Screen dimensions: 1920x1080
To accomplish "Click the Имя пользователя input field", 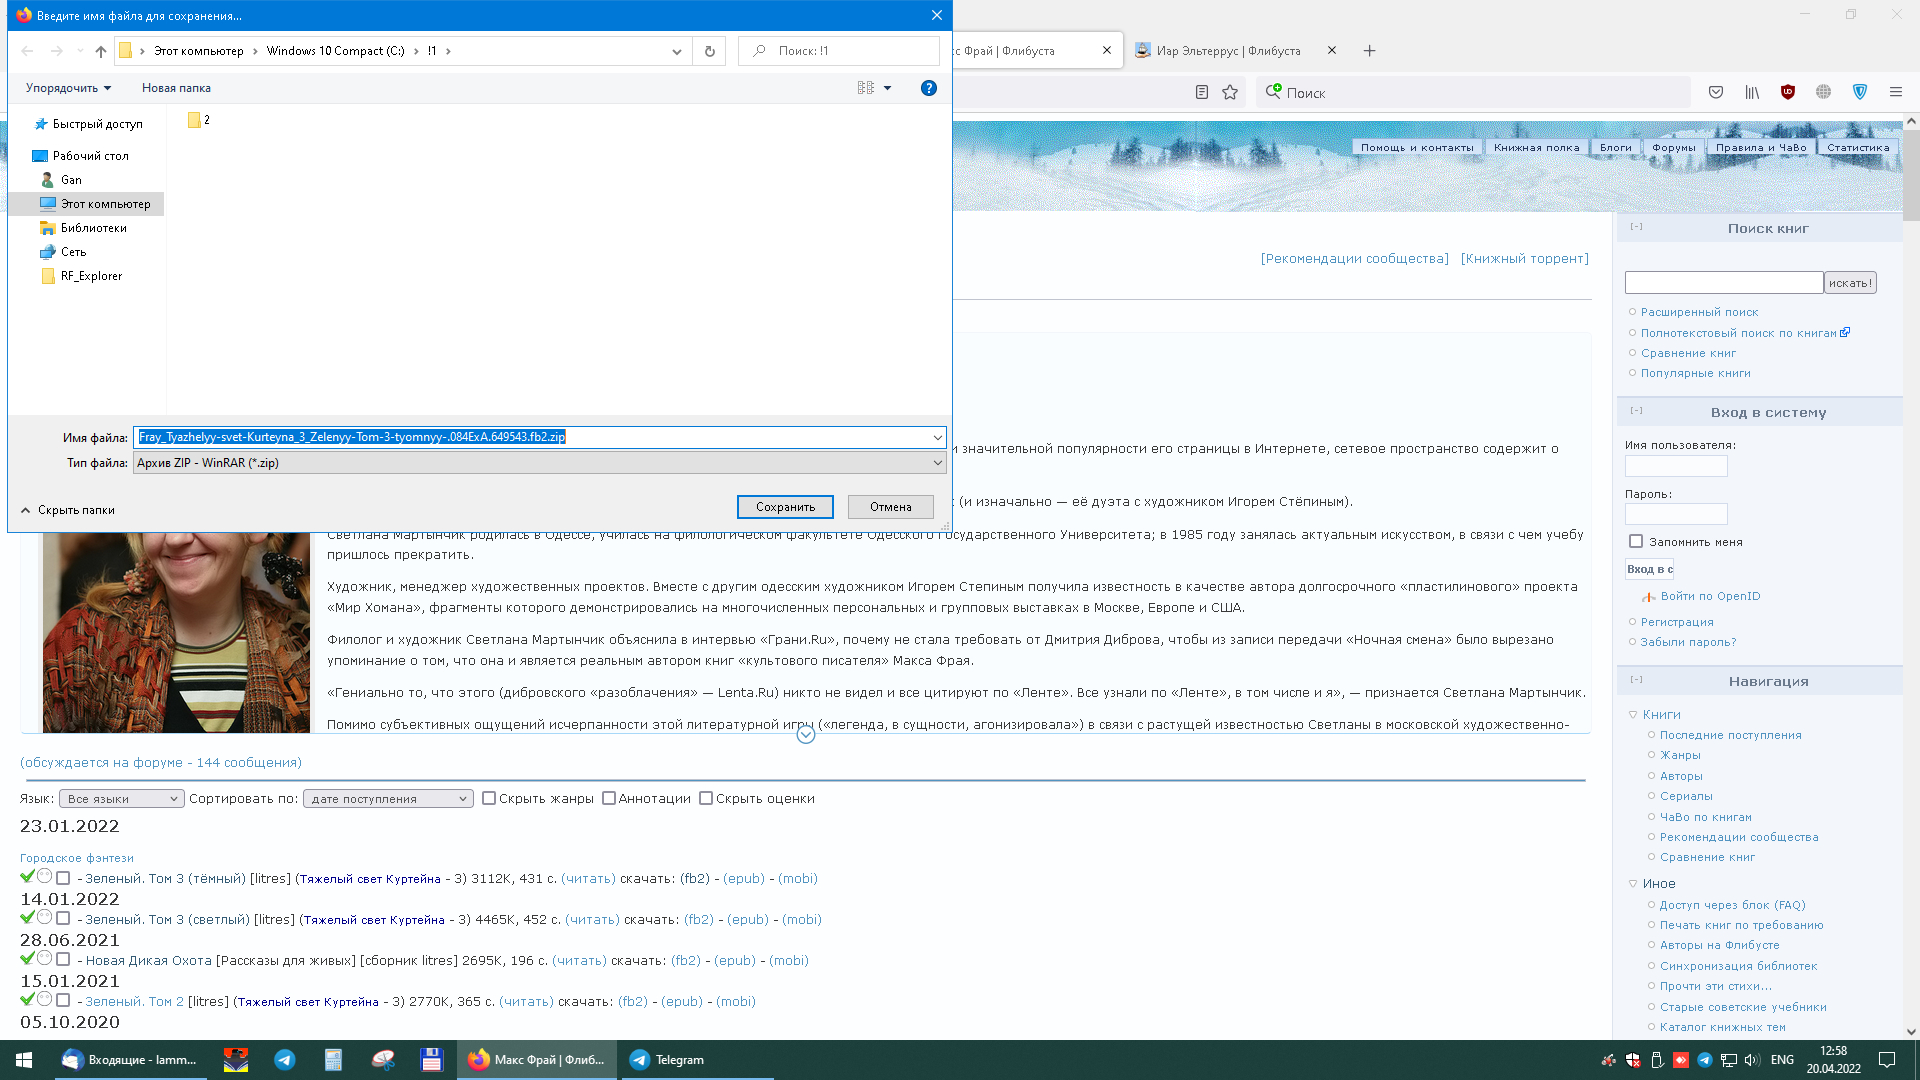I will (1676, 466).
